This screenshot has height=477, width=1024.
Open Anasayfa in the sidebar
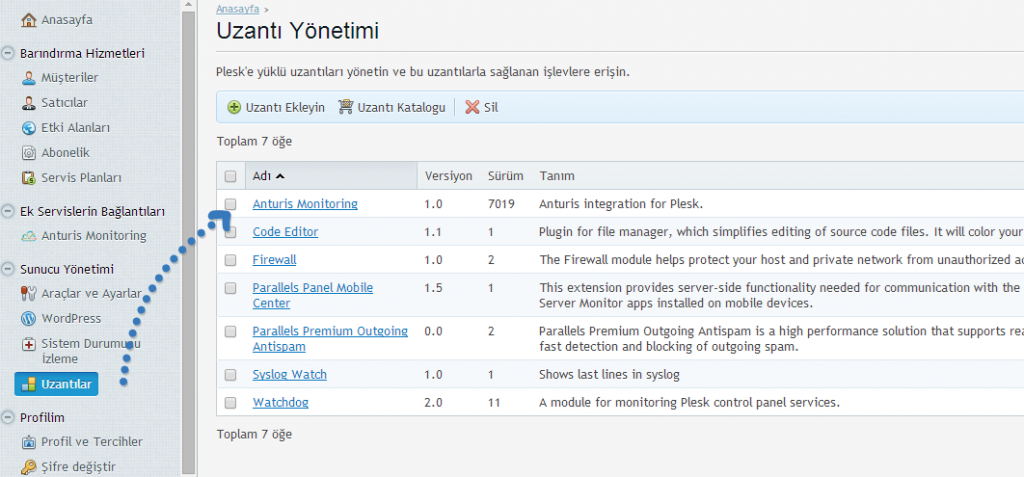[67, 20]
